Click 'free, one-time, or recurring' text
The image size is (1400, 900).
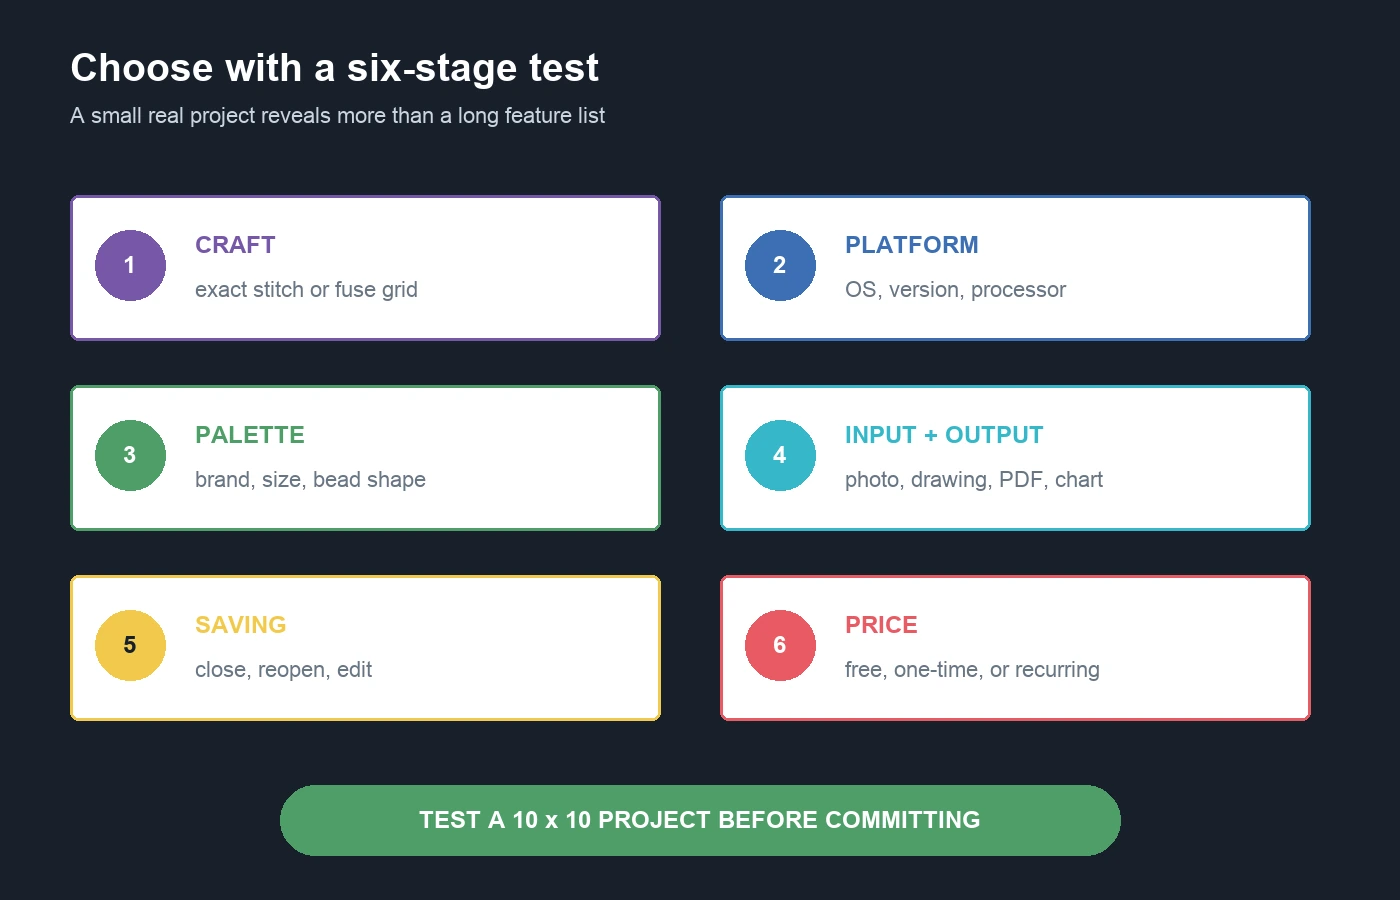pos(972,670)
